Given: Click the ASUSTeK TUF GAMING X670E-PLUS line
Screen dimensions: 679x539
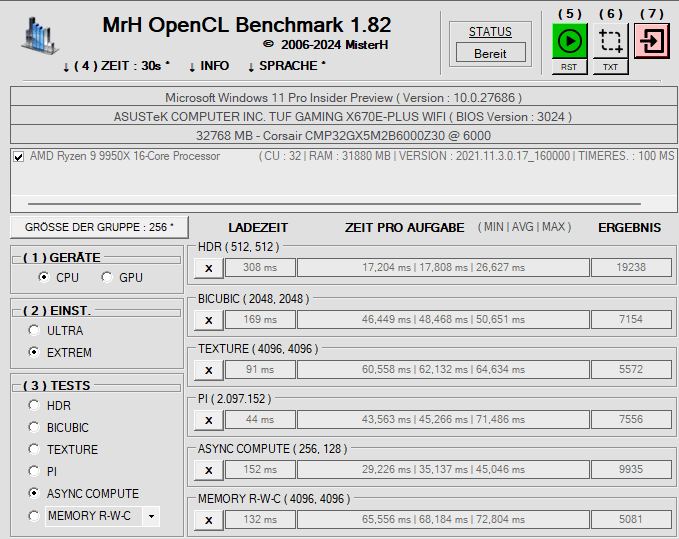Looking at the screenshot, I should coord(344,116).
